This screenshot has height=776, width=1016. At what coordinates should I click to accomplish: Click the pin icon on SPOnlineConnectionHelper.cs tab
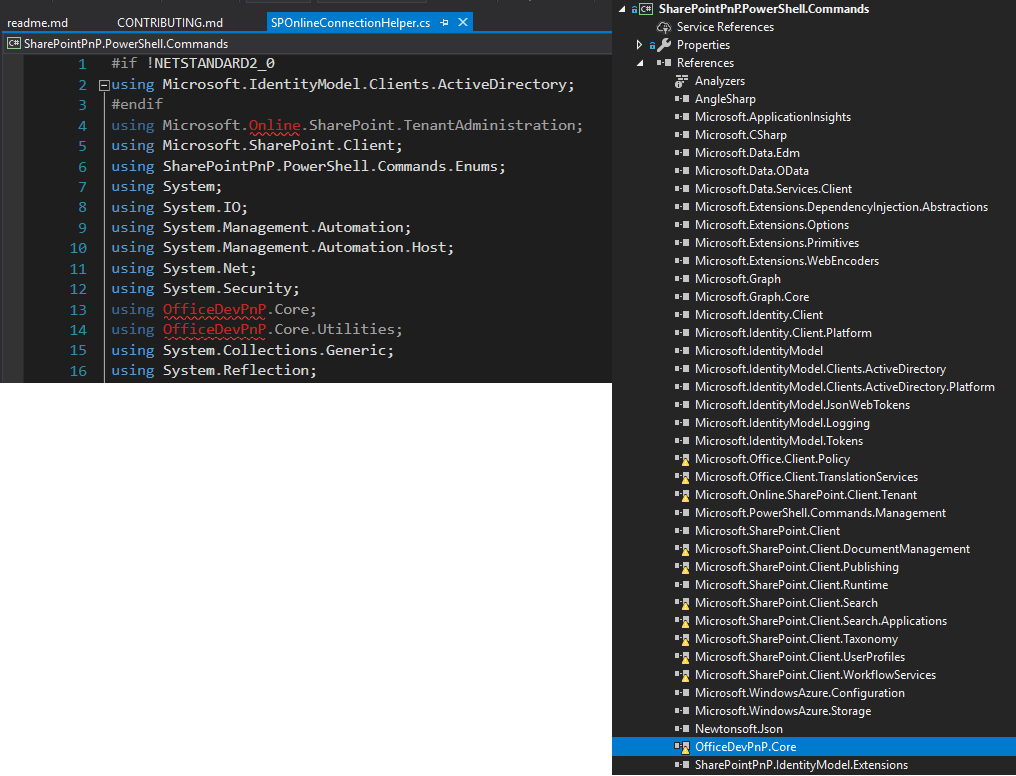pos(444,23)
